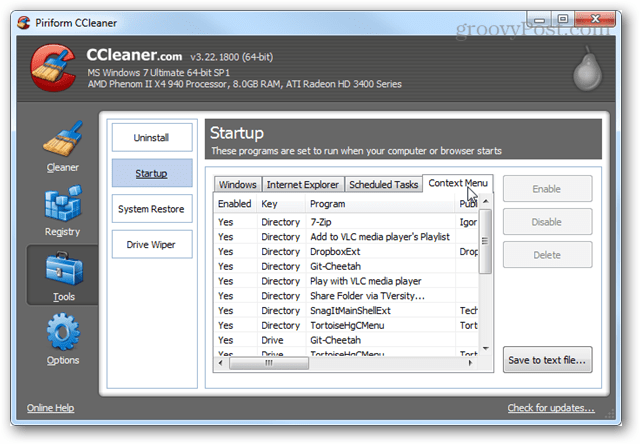Click the Piriform pear icon
The width and height of the screenshot is (640, 444).
tap(588, 69)
